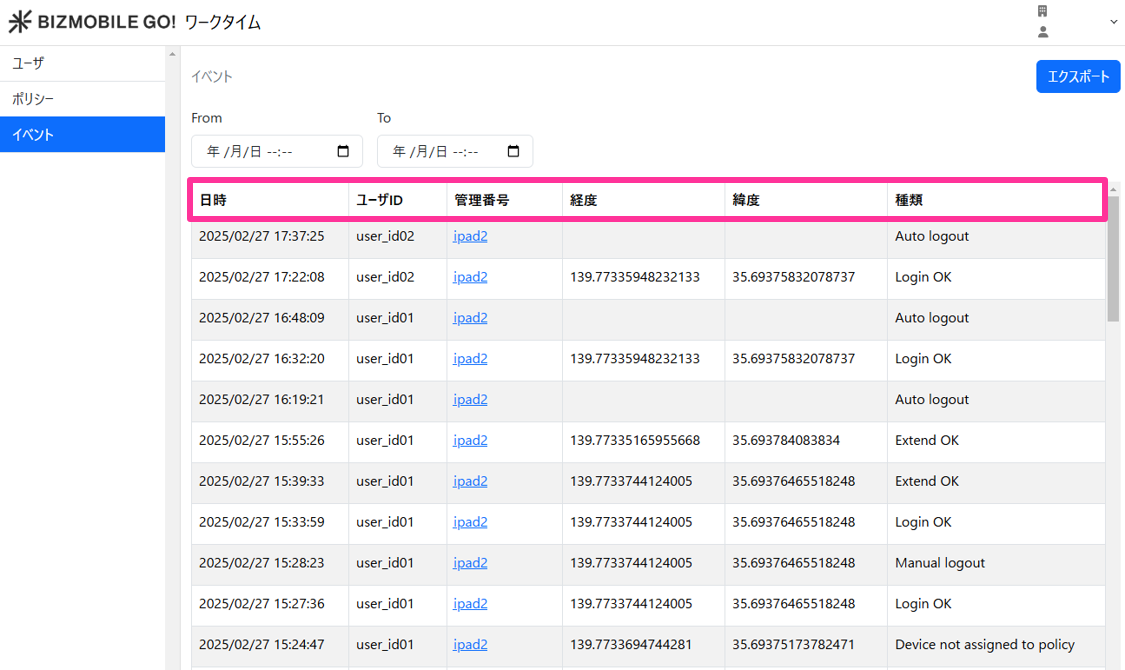Click the user profile person icon
The image size is (1125, 670).
click(x=1042, y=32)
